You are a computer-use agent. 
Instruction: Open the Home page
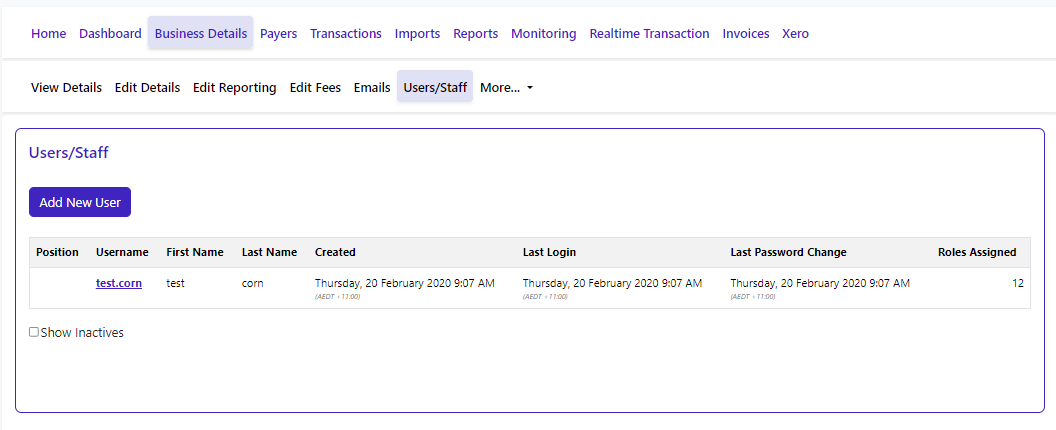click(x=48, y=33)
